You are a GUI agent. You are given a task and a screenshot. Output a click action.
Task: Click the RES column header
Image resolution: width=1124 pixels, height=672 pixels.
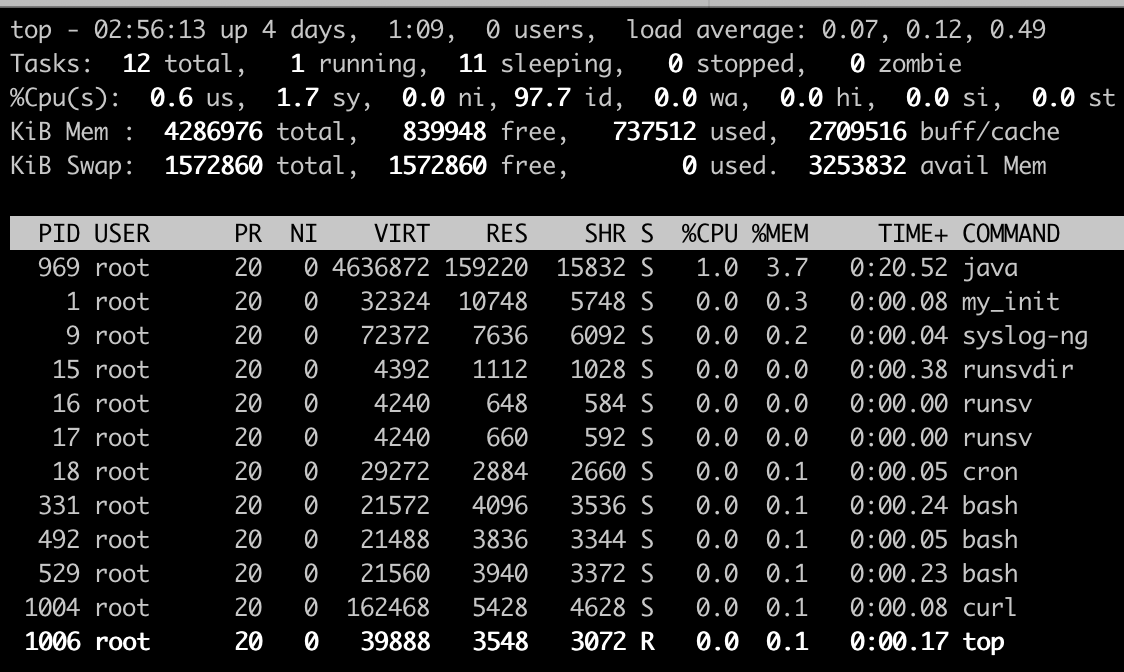click(x=507, y=234)
